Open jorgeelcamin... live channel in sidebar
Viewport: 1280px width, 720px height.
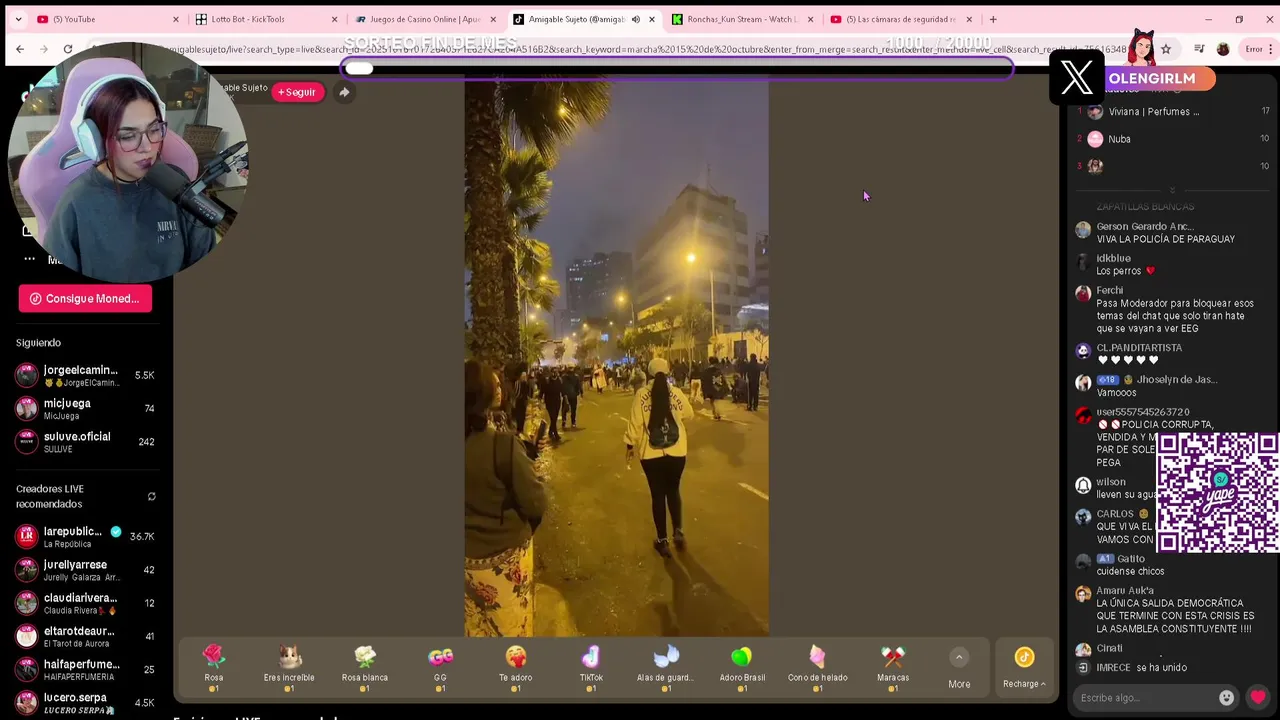point(85,375)
